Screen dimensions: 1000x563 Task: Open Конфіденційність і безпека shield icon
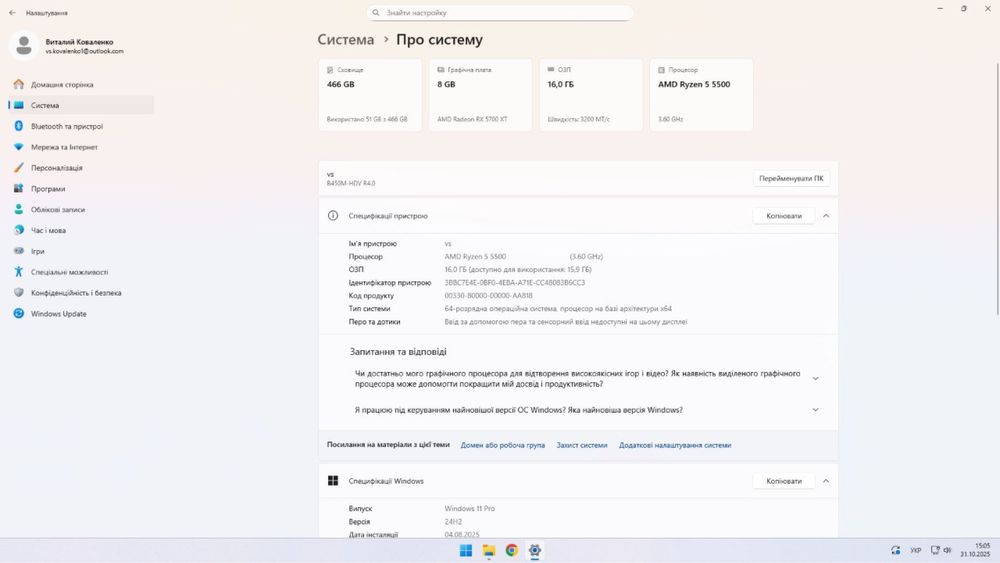click(18, 293)
